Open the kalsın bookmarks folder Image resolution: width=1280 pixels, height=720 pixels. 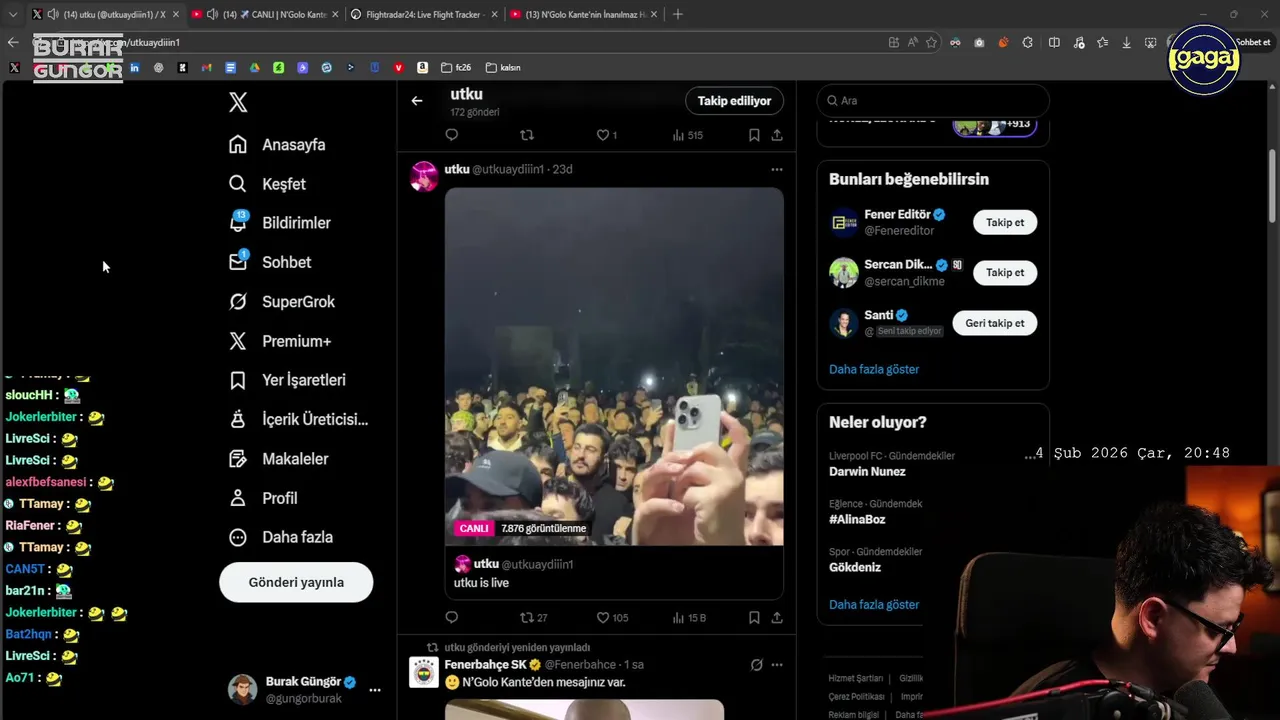[x=503, y=68]
